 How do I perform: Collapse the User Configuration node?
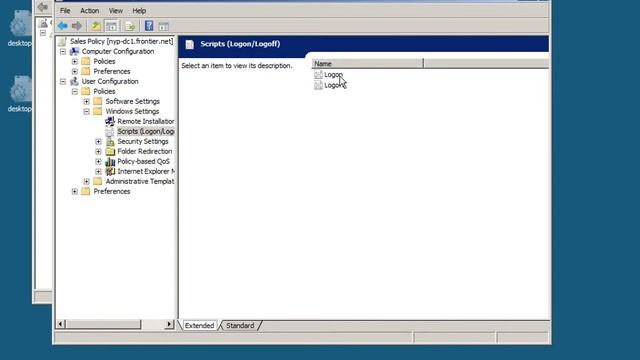[63, 81]
